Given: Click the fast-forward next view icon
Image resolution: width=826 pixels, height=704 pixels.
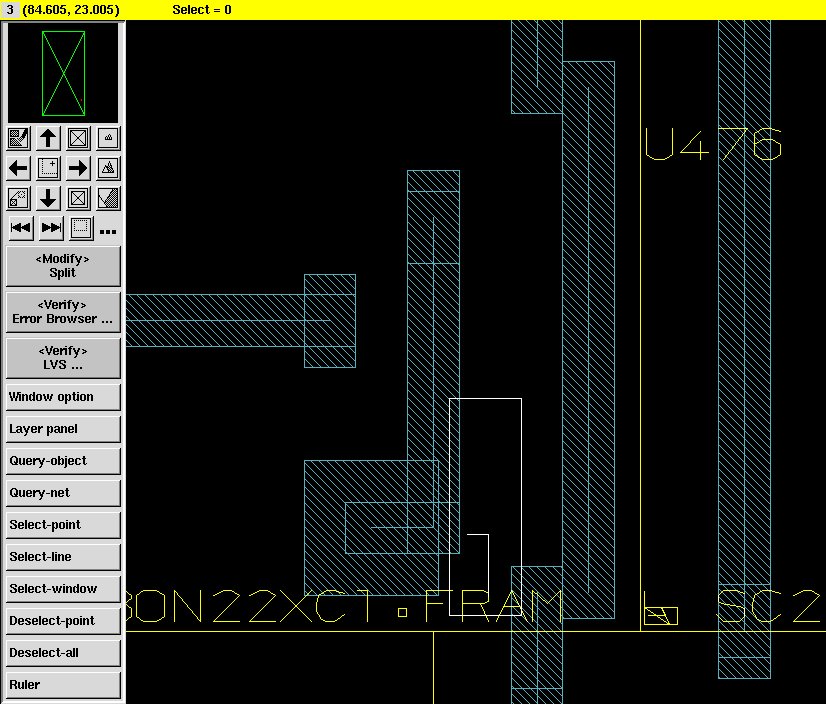Looking at the screenshot, I should tap(50, 228).
